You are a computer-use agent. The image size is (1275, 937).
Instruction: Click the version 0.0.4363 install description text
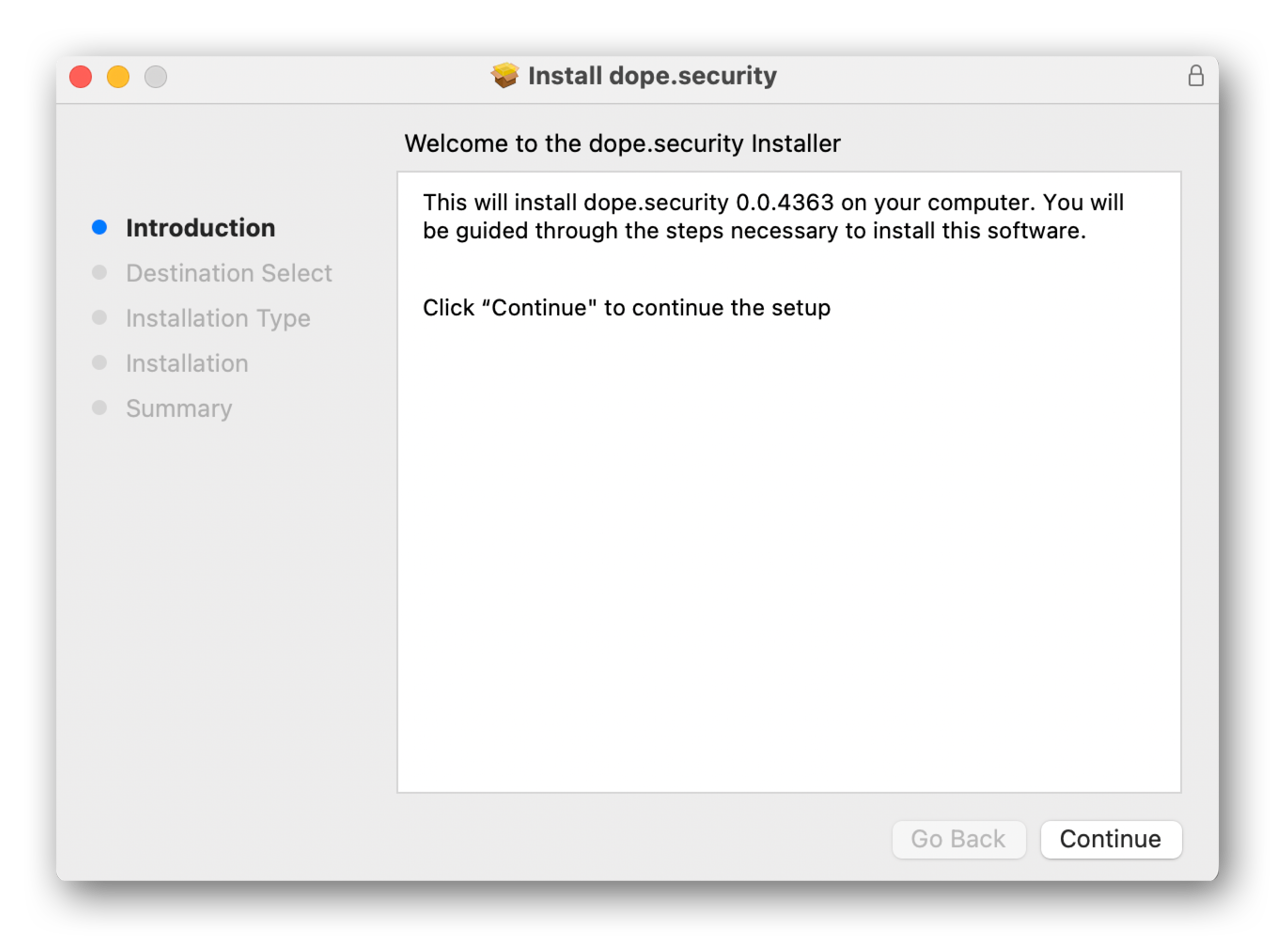(772, 217)
